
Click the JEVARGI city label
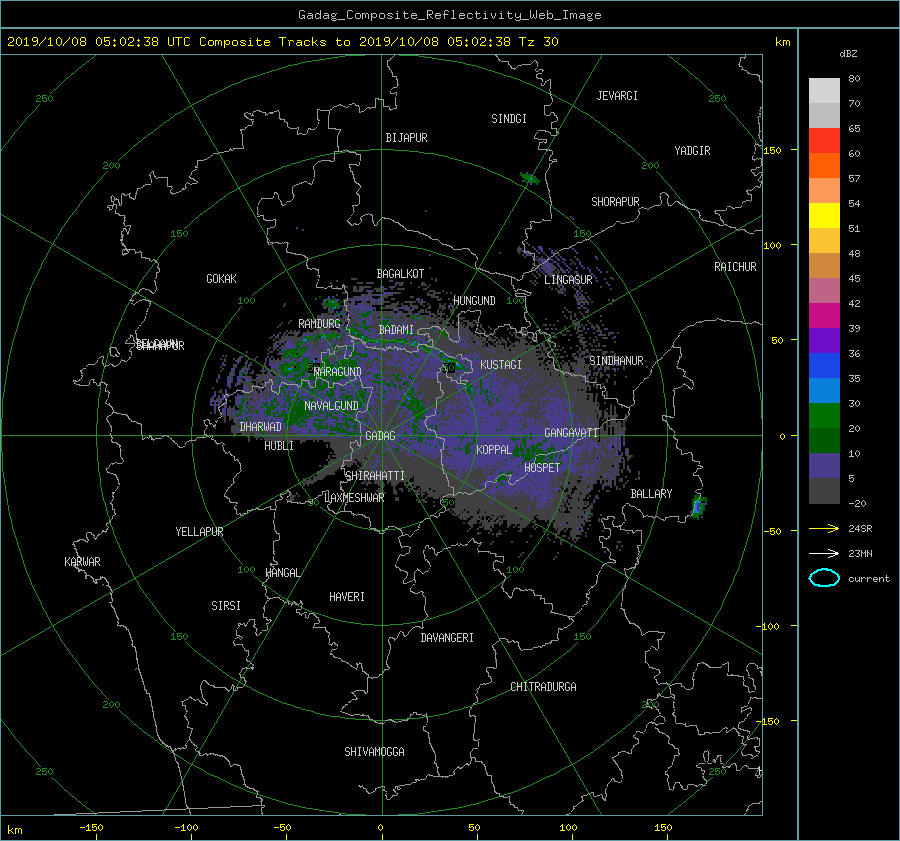pyautogui.click(x=617, y=96)
